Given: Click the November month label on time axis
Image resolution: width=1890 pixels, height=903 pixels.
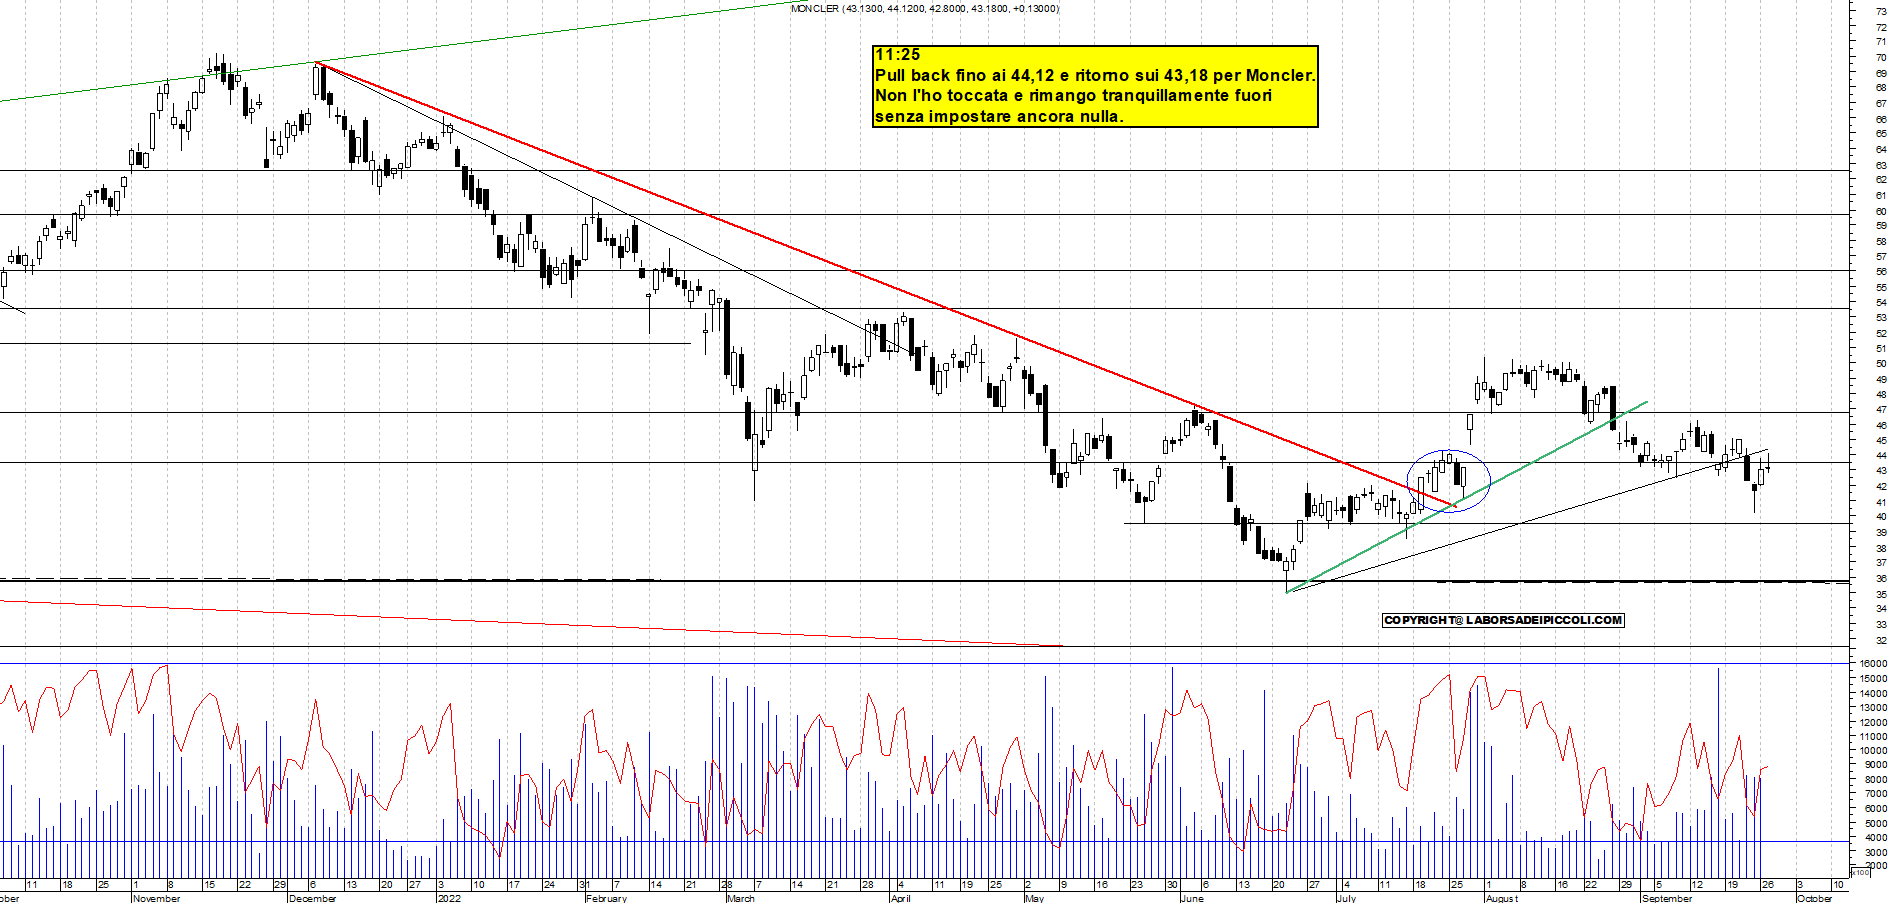Looking at the screenshot, I should click(x=156, y=898).
